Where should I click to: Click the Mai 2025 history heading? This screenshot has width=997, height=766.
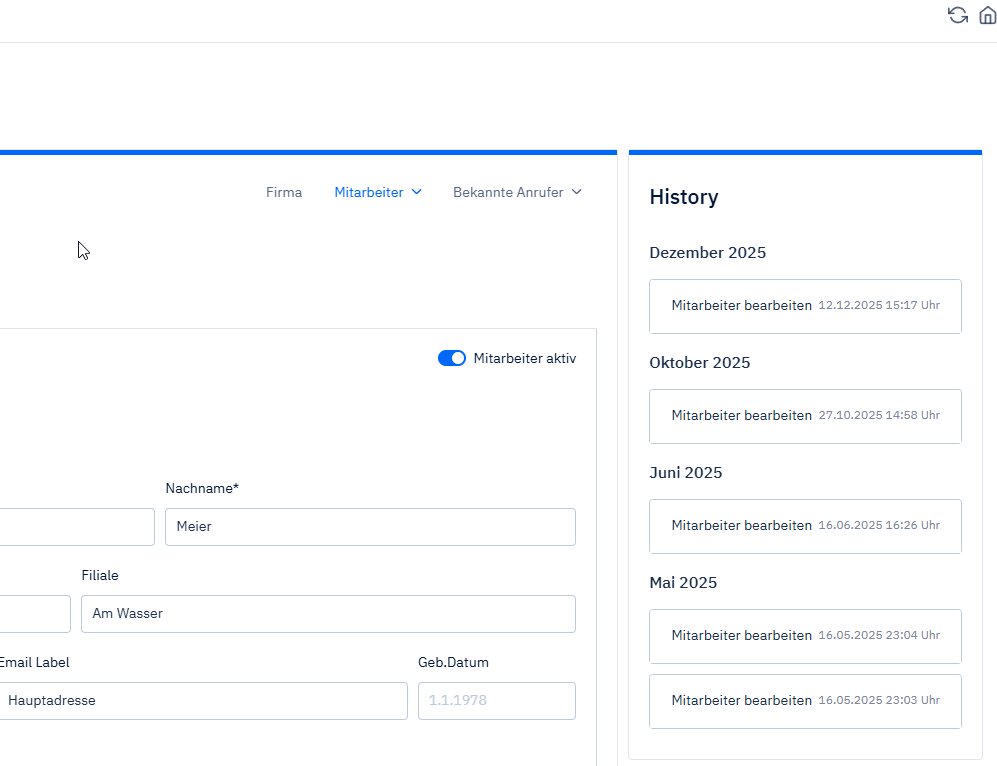tap(683, 583)
